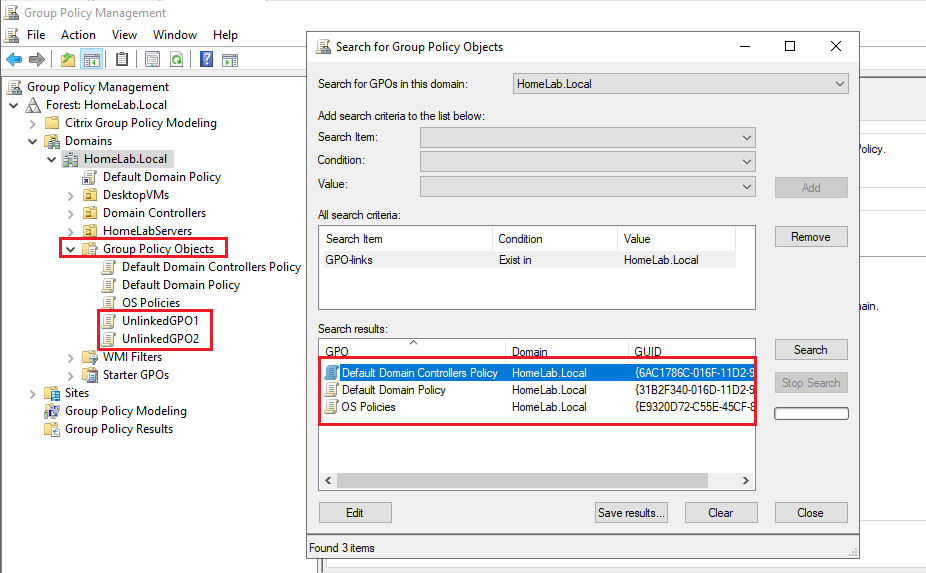Expand the Starter GPOs node
Screen dimensions: 926x573
(x=70, y=376)
